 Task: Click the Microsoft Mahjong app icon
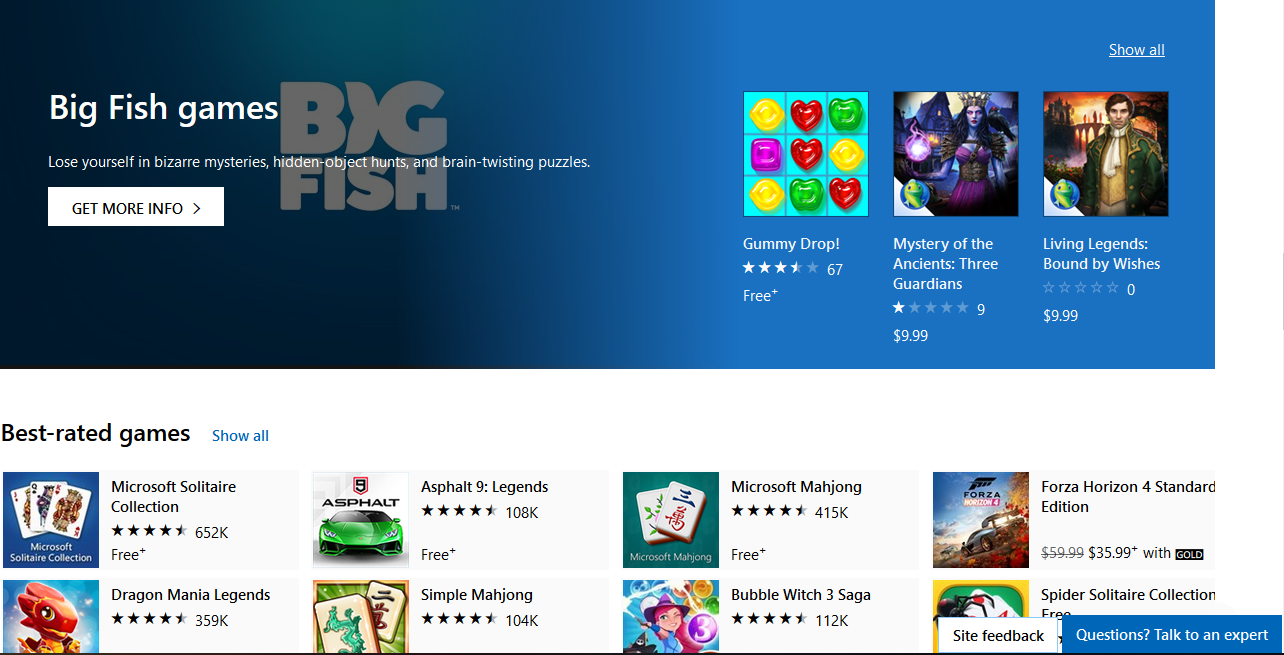click(671, 520)
